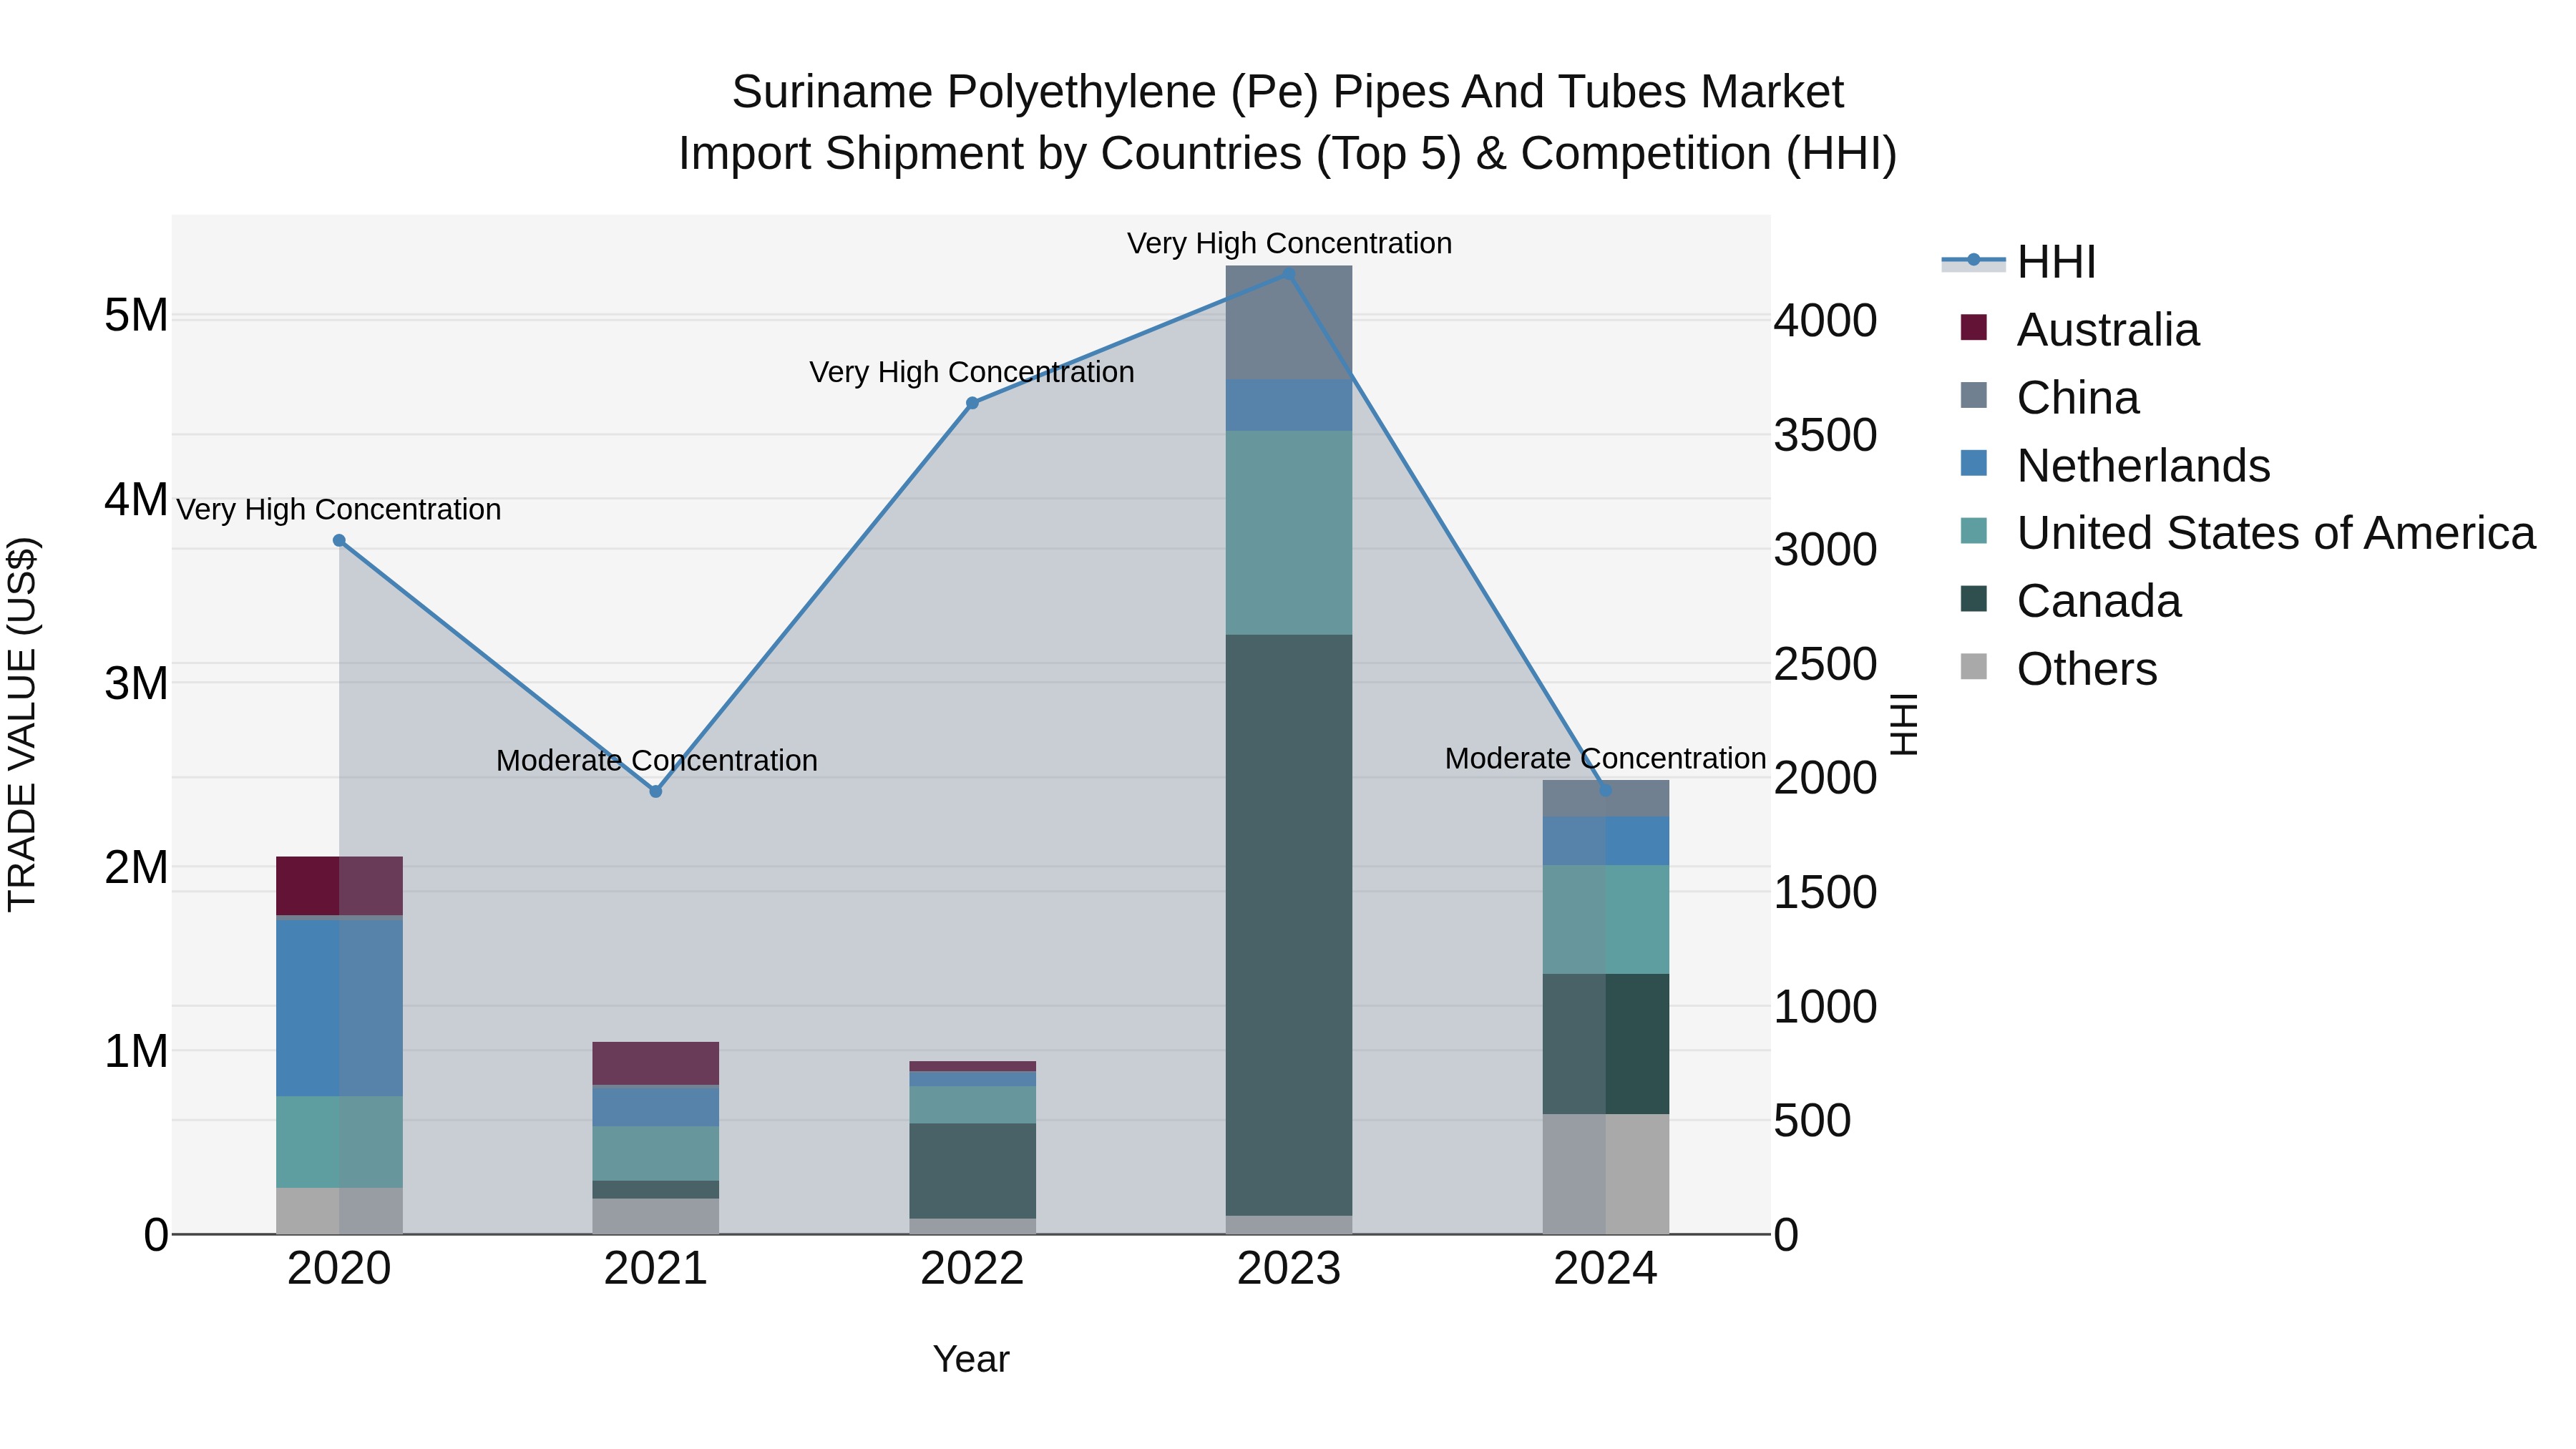Click x-axis tick label 2022

972,1269
